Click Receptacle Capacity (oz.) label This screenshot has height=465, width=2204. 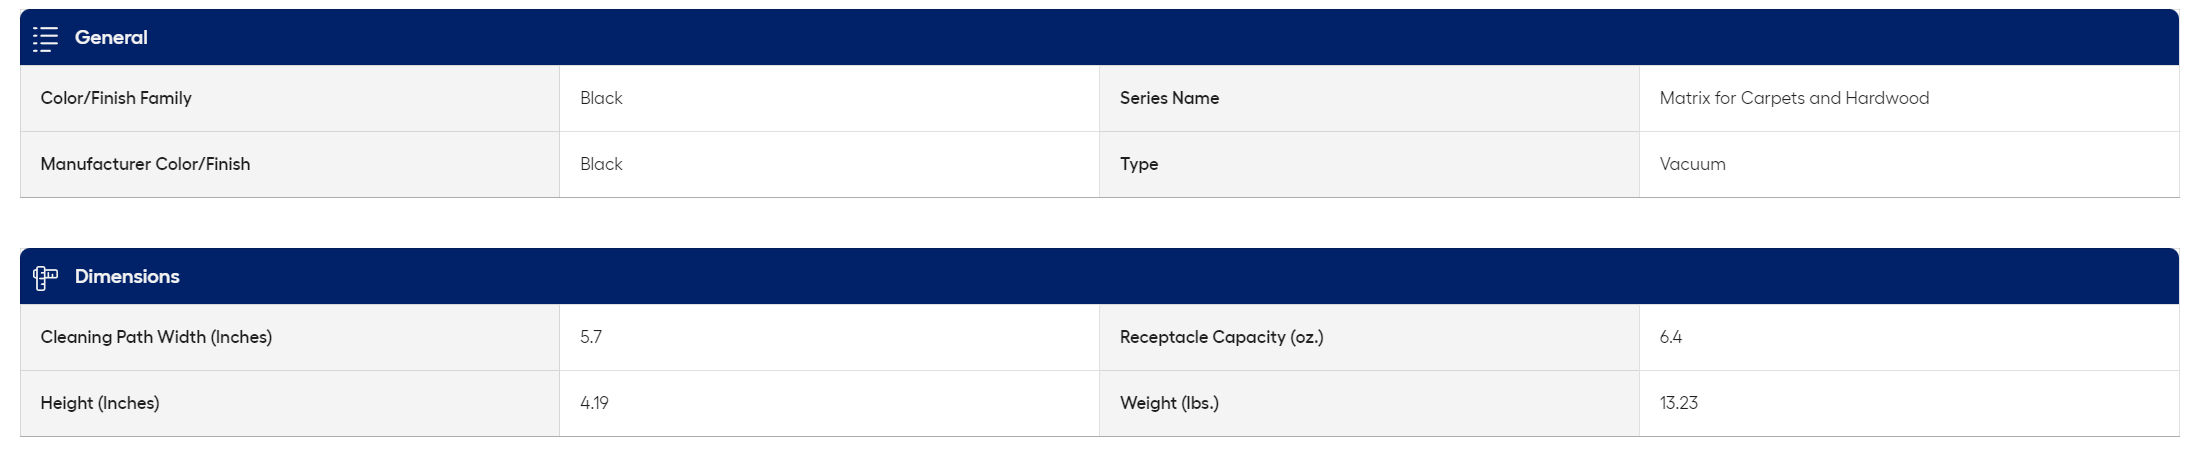pyautogui.click(x=1221, y=337)
